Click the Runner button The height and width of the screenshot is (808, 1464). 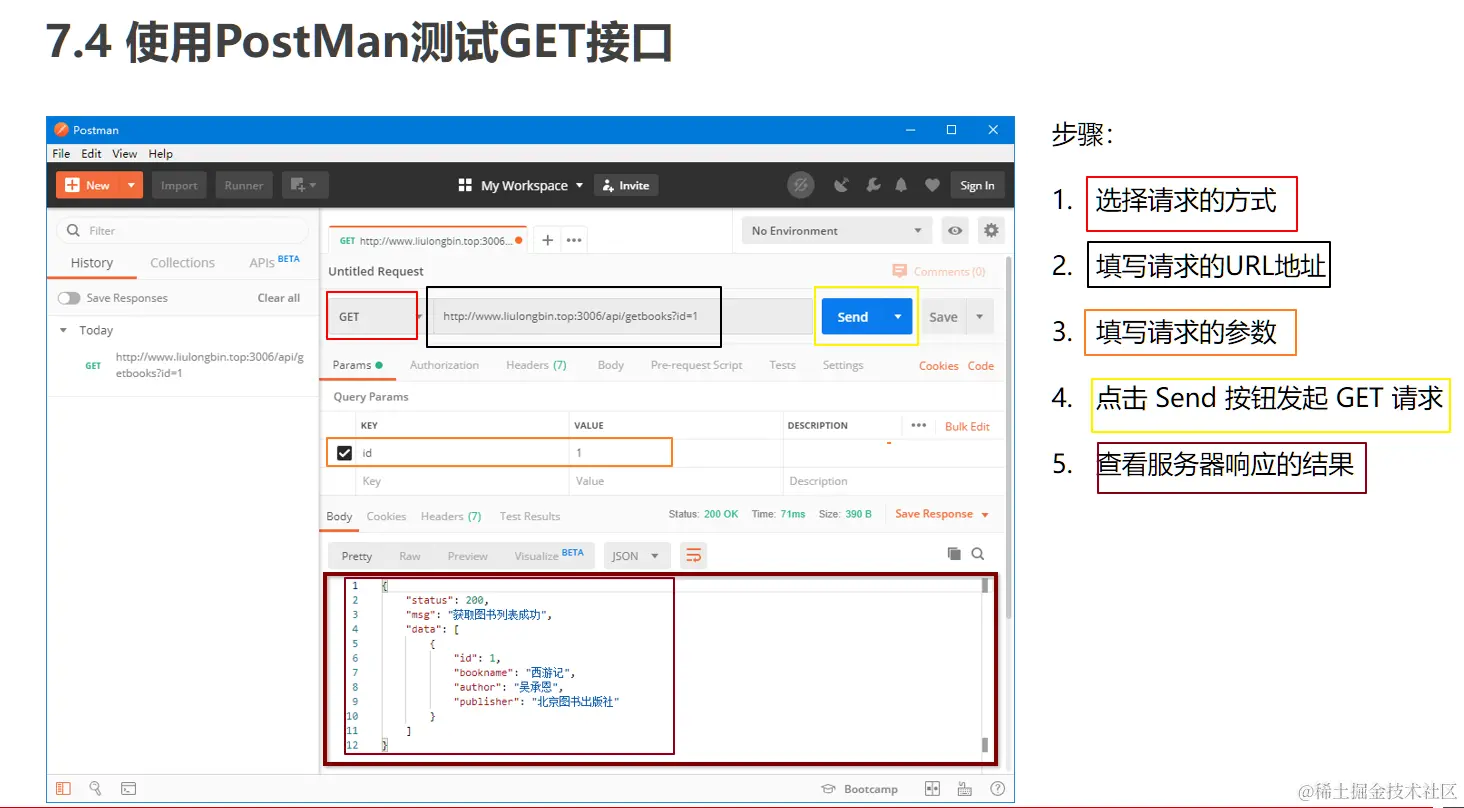pos(243,185)
